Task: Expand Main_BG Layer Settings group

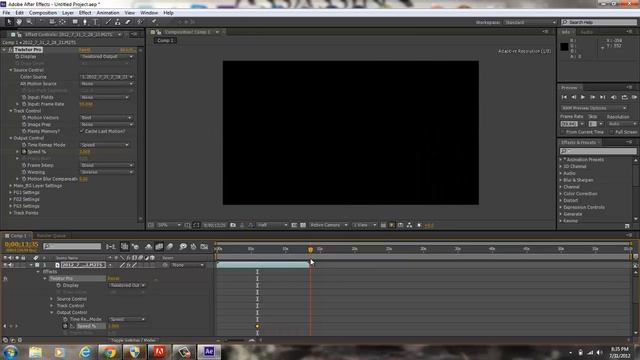Action: tap(11, 186)
